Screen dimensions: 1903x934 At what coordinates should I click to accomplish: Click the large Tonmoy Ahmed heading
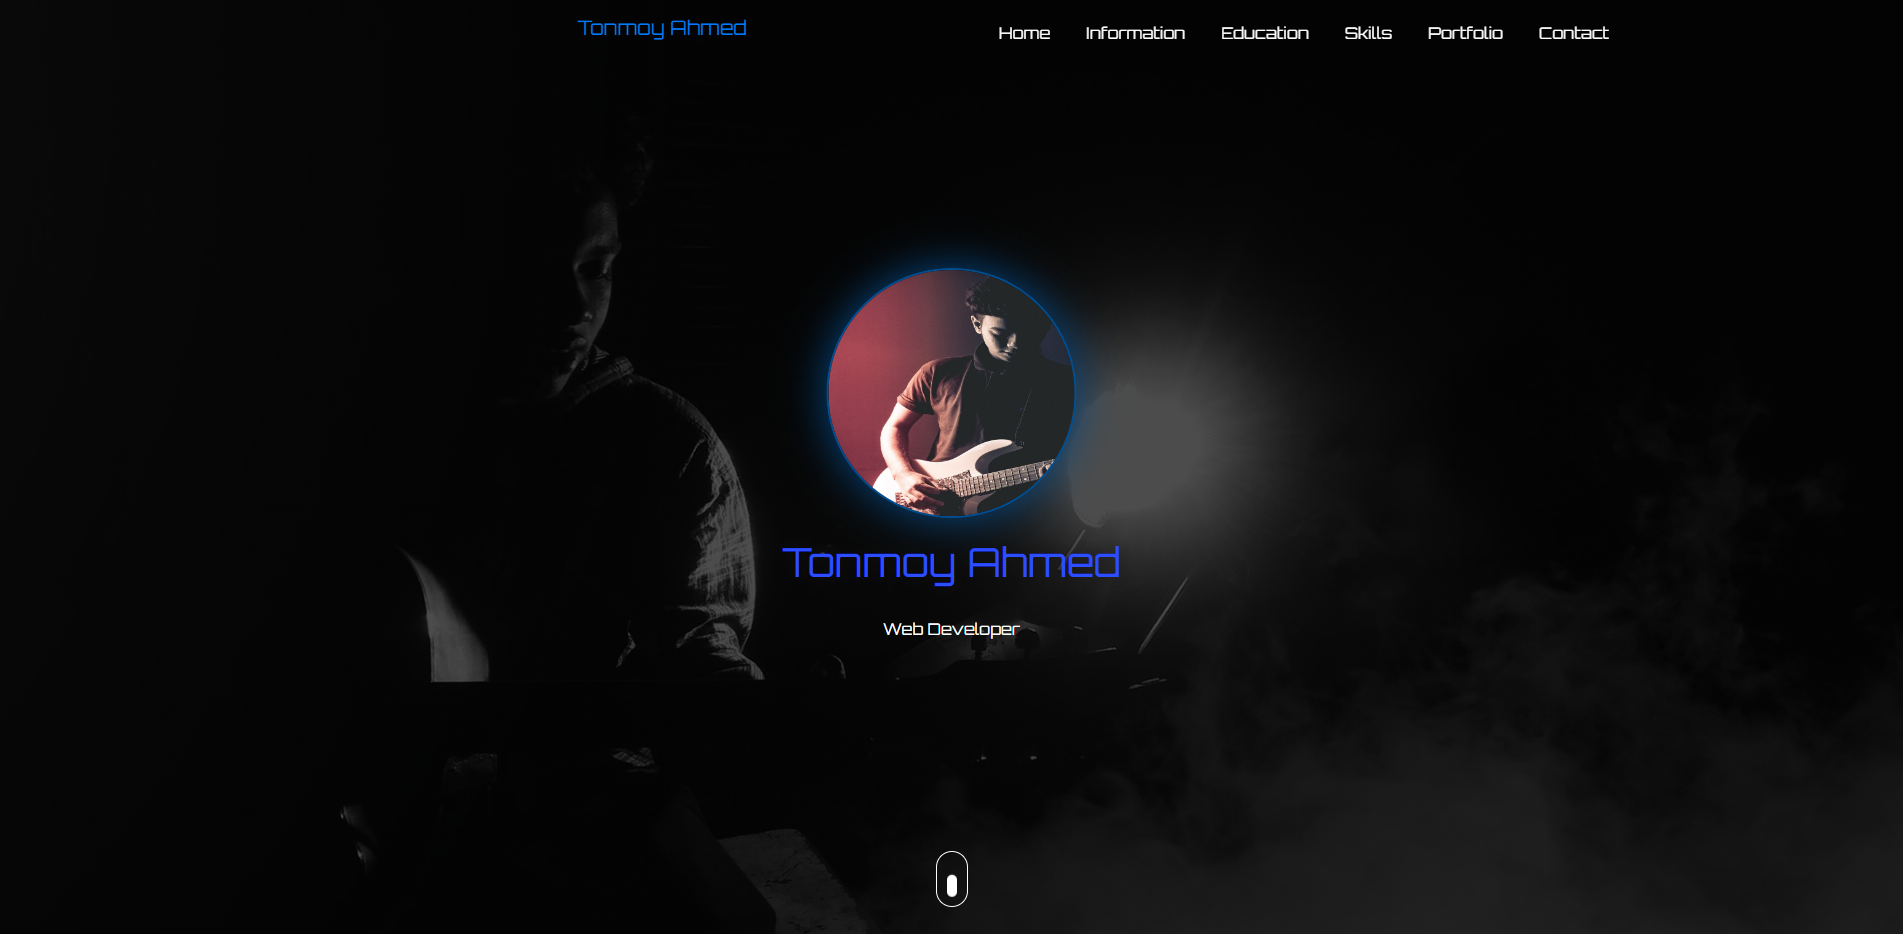coord(951,563)
